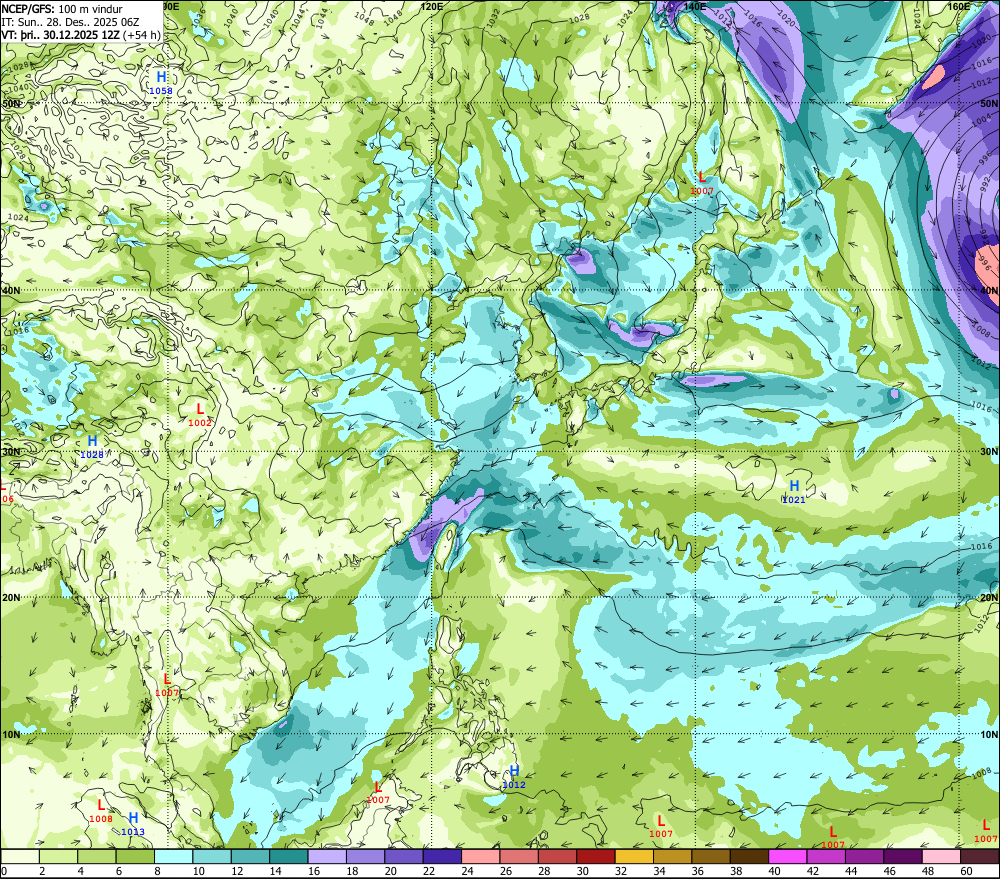Image resolution: width=1000 pixels, height=879 pixels.
Task: Pick the light pink legend swatch starting at 48
Action: click(x=941, y=856)
